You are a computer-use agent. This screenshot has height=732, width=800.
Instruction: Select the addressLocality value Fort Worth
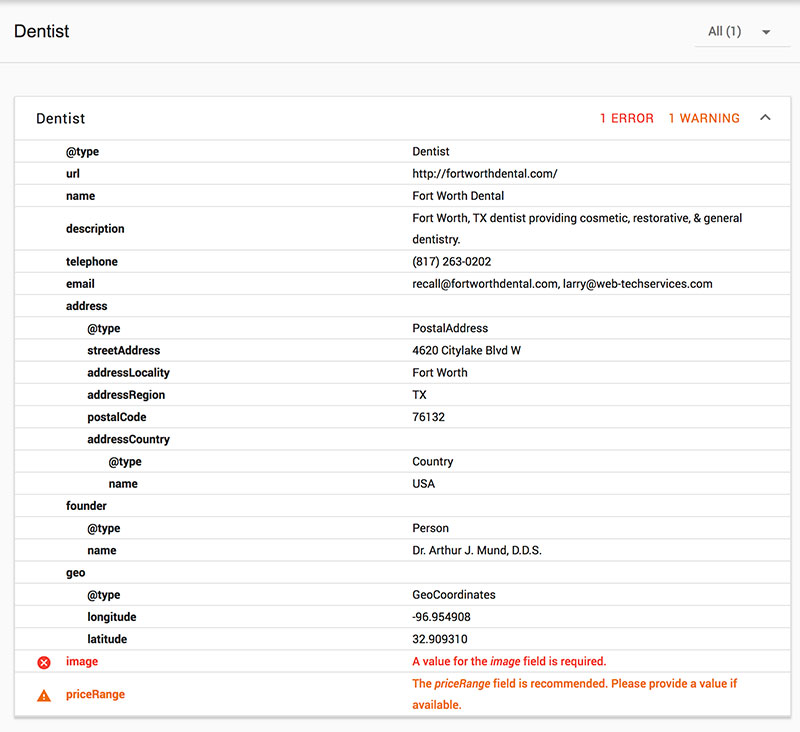(x=440, y=373)
